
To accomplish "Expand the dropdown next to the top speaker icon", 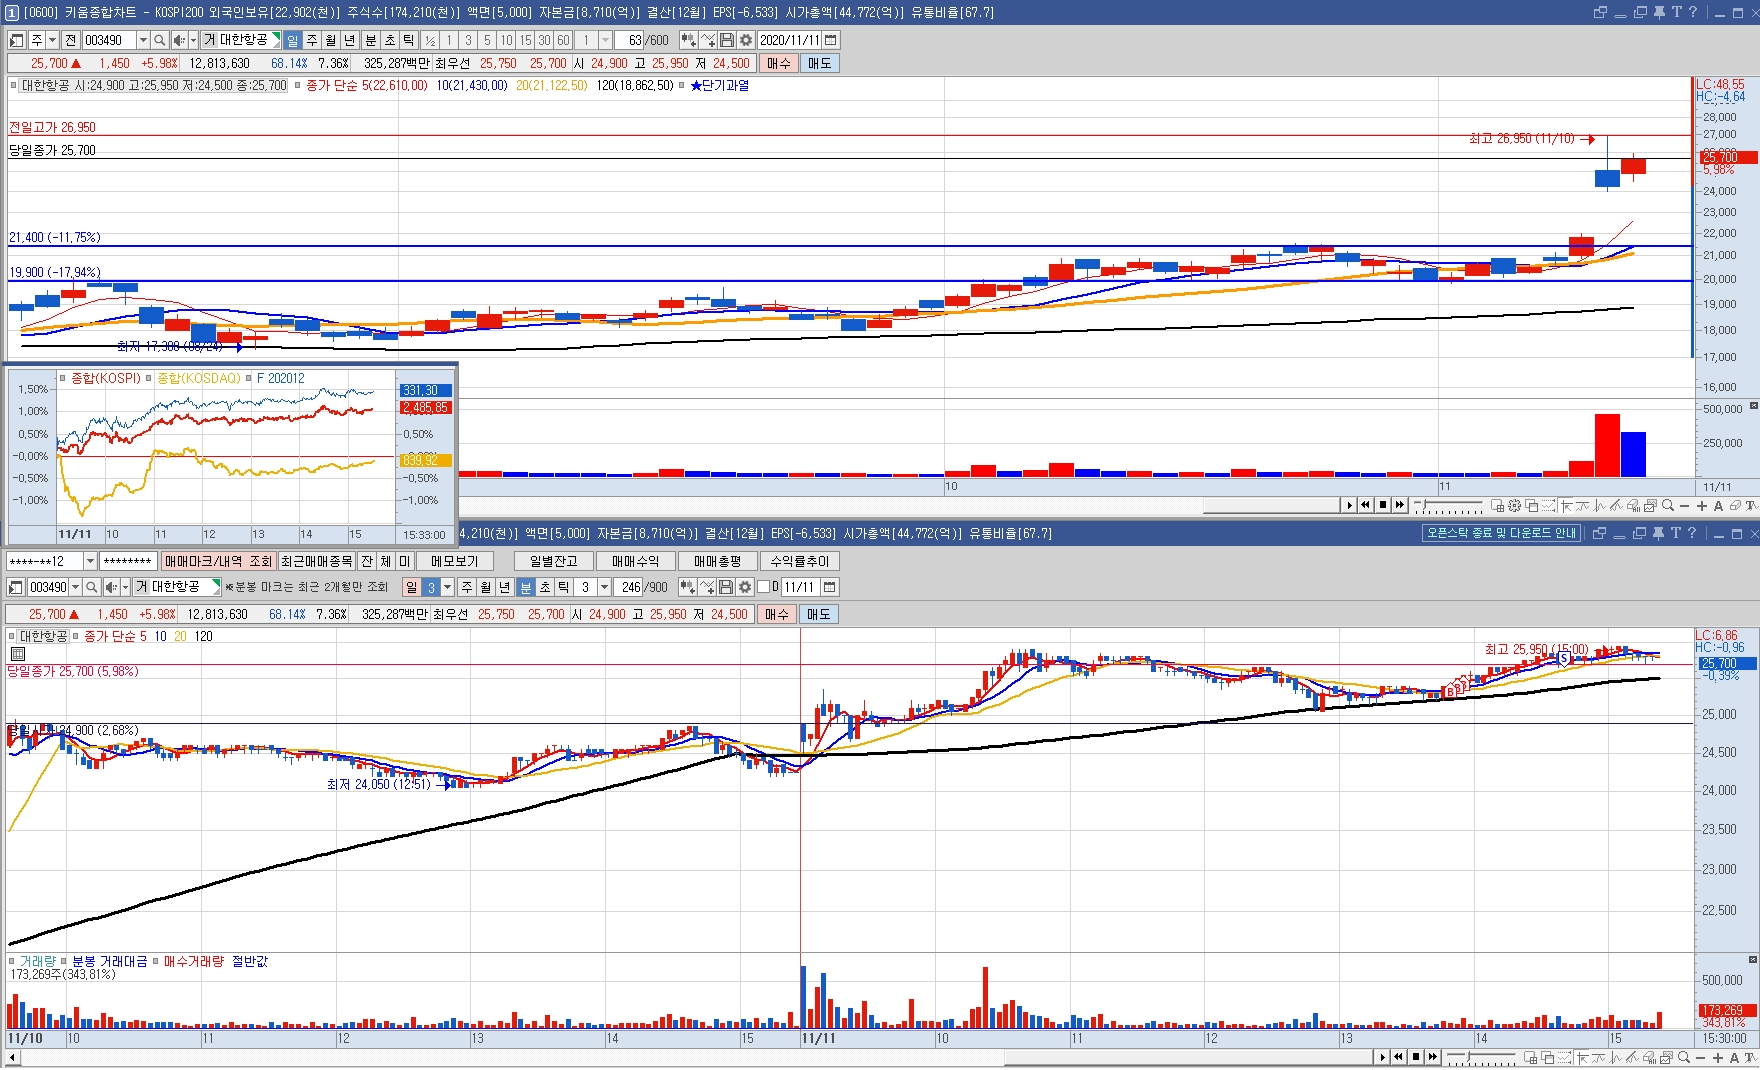I will tap(193, 40).
